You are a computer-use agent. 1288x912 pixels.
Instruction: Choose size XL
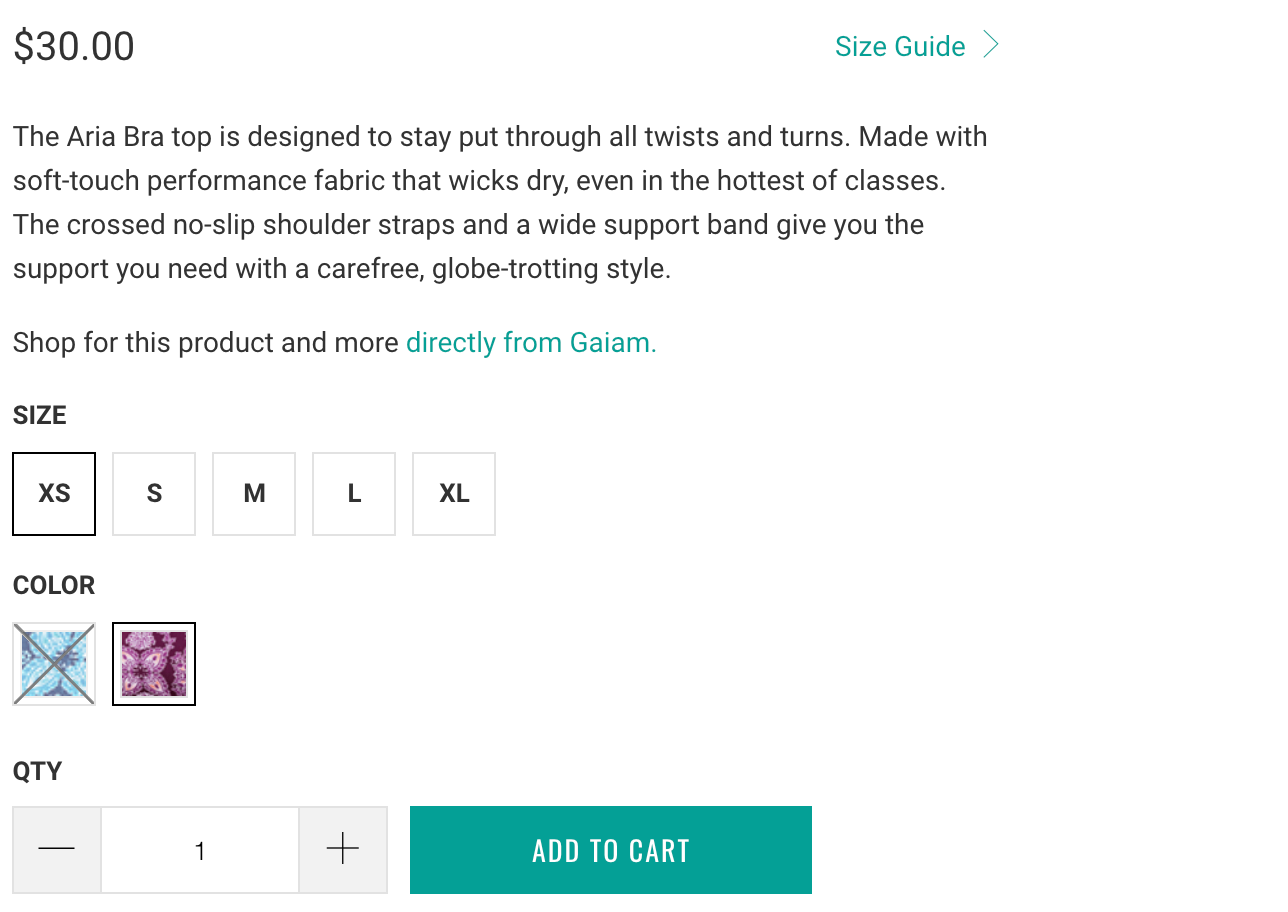tap(454, 494)
